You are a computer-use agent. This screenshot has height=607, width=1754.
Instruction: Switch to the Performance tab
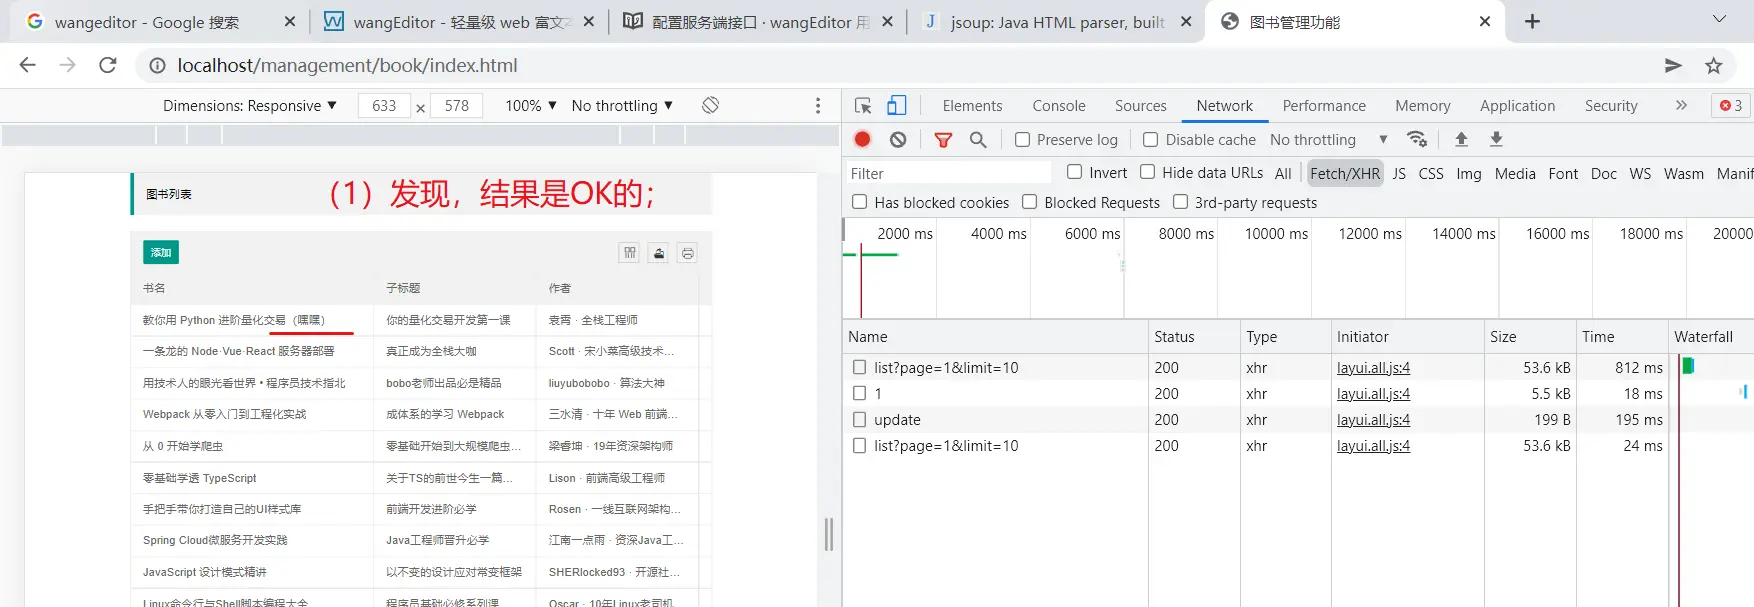1324,105
